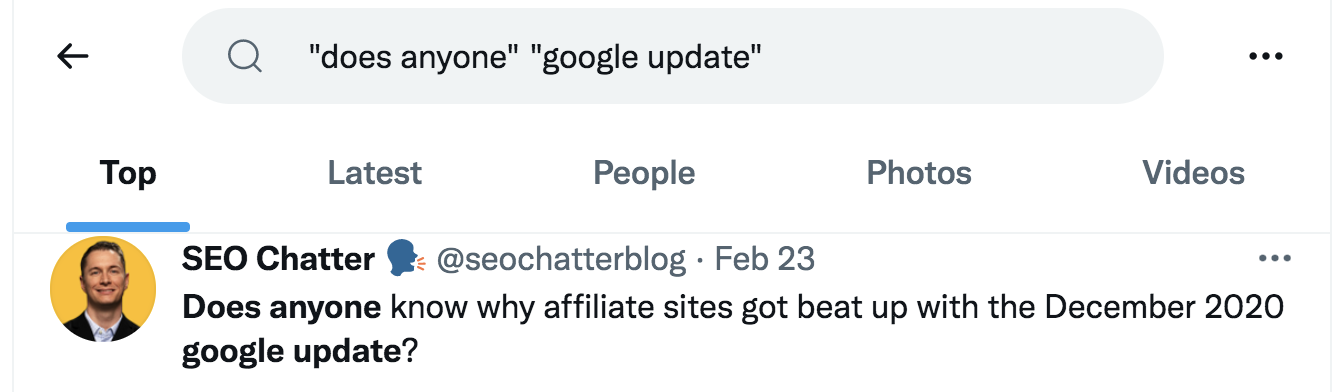This screenshot has width=1342, height=392.
Task: Focus the search box containing "does anyone"
Action: tap(672, 56)
